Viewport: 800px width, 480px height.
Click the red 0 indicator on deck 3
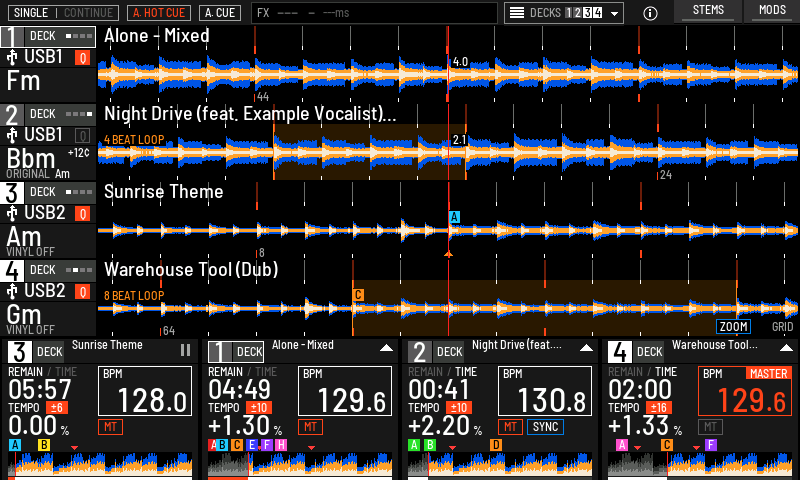(83, 214)
